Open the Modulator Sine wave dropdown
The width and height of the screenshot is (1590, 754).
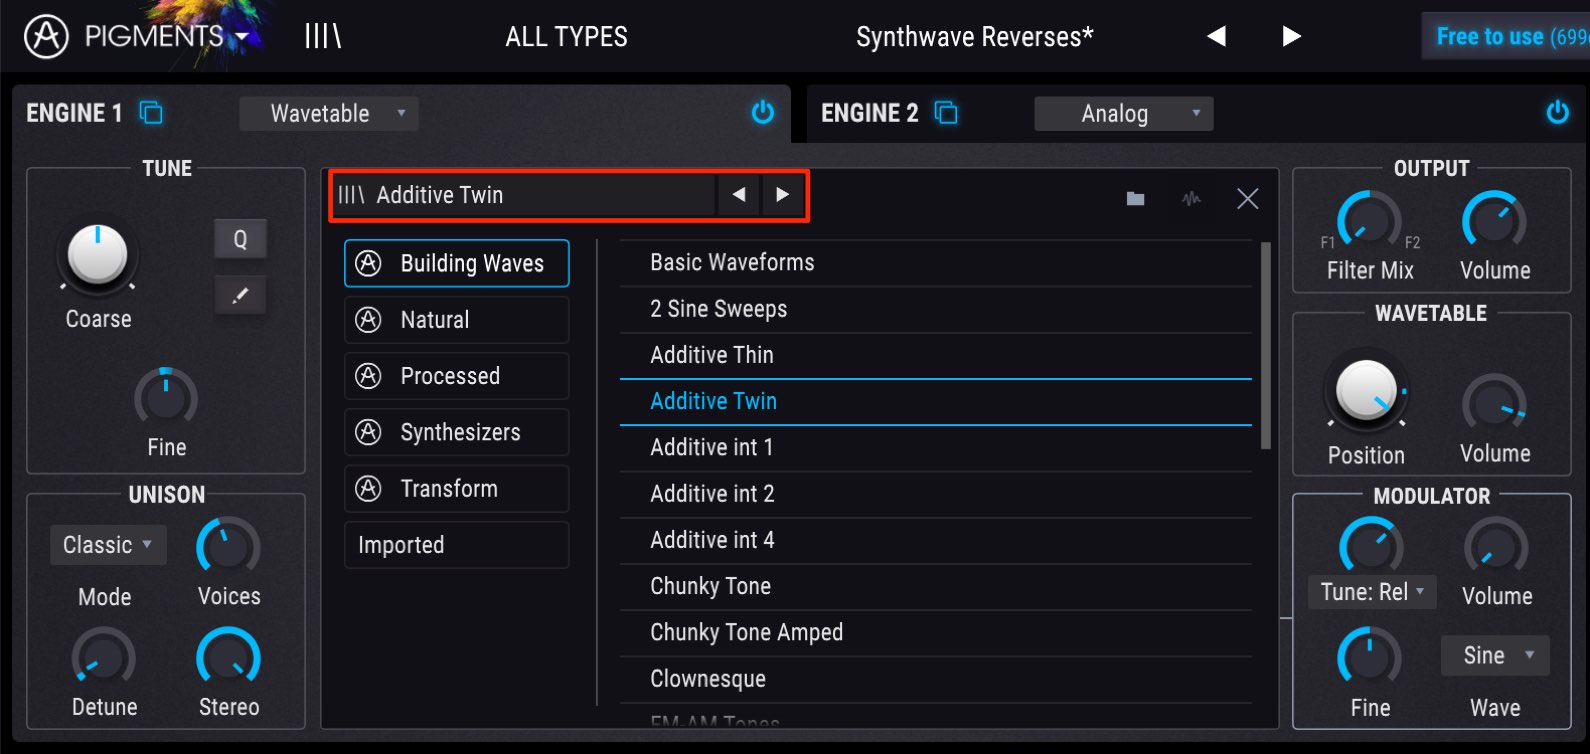click(1495, 656)
